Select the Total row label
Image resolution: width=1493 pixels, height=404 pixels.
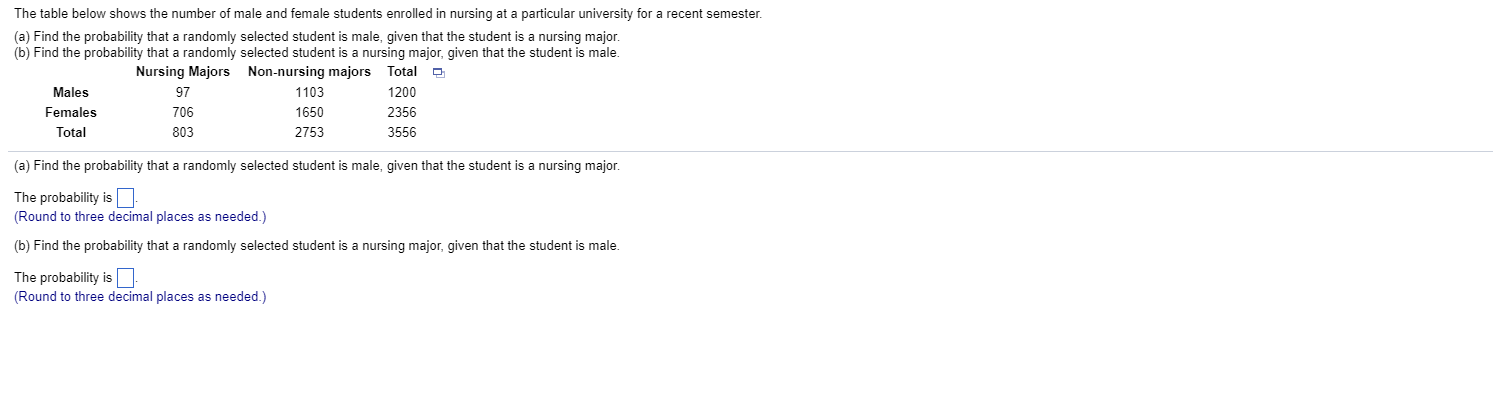(x=71, y=132)
